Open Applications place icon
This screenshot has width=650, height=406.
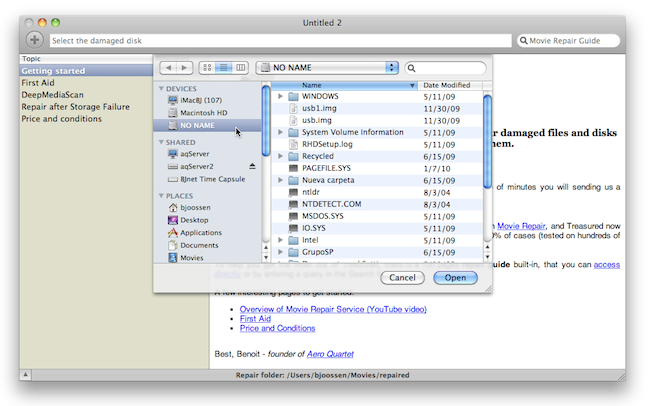173,233
